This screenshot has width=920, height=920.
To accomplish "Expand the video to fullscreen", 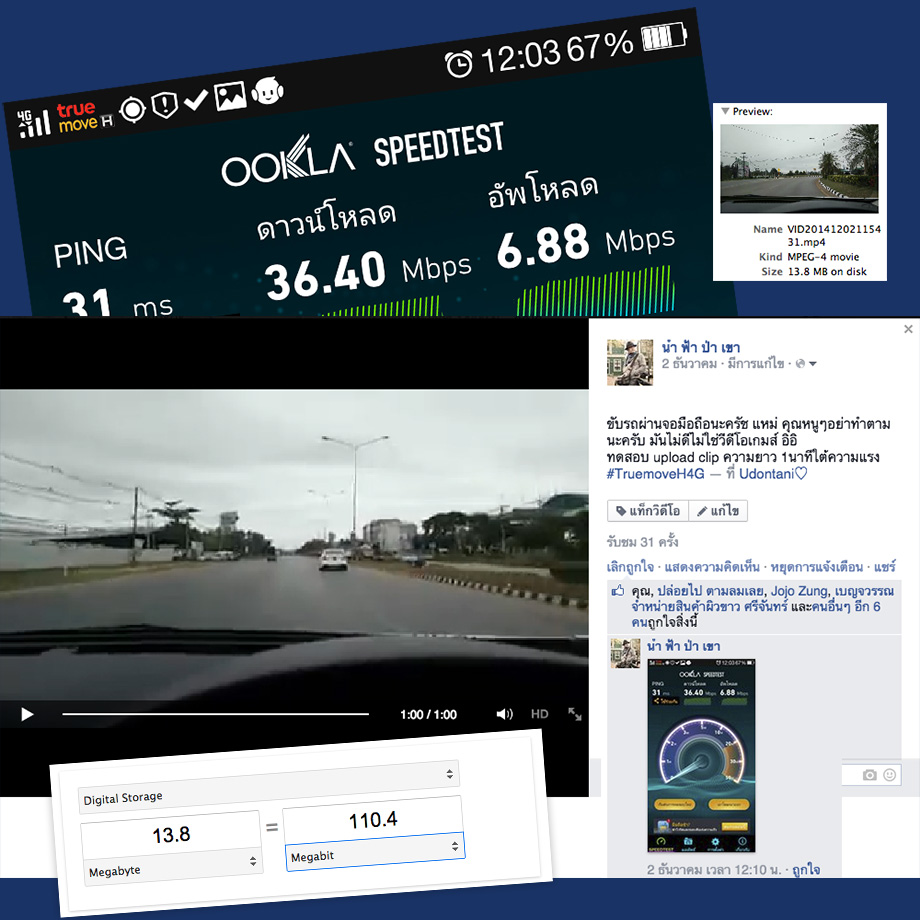I will 575,713.
